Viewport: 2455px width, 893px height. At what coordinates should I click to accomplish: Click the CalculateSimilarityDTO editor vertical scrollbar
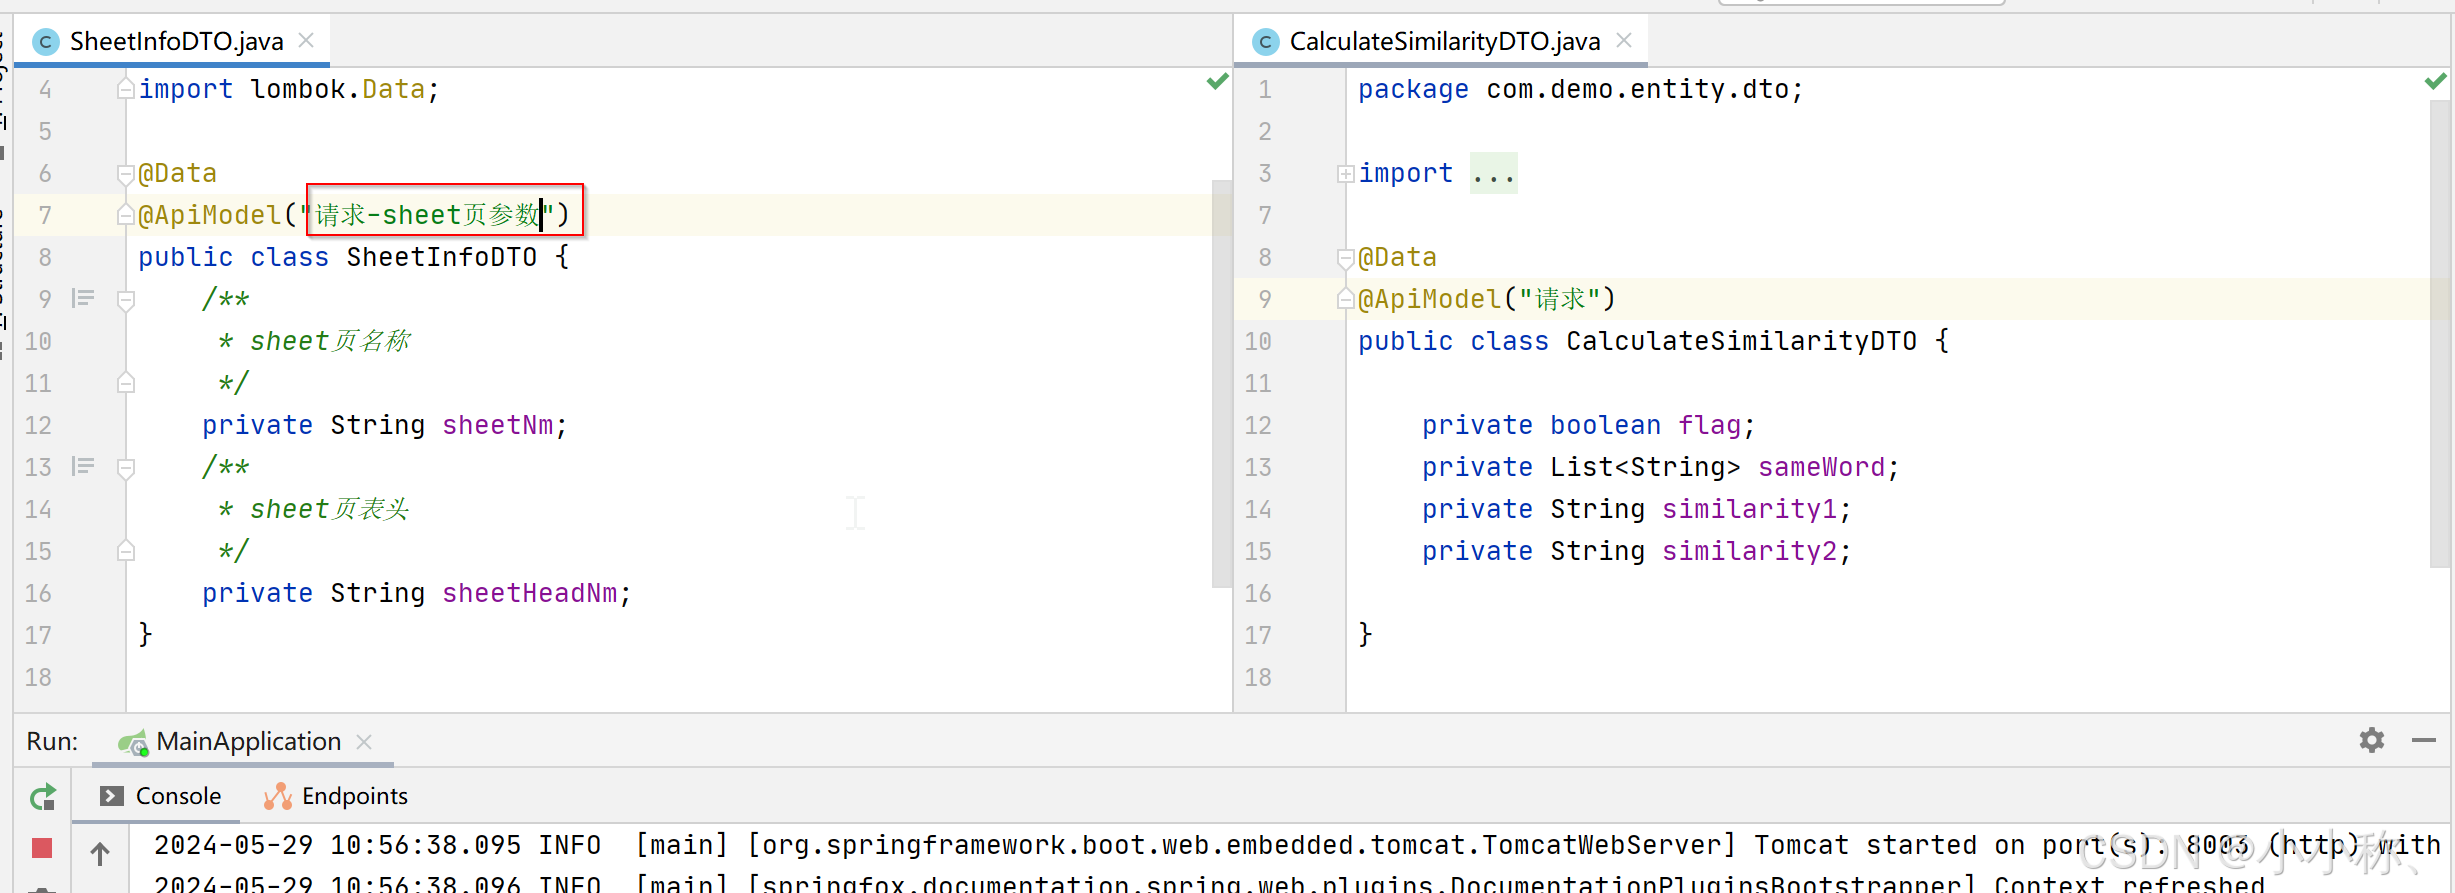point(2440,333)
